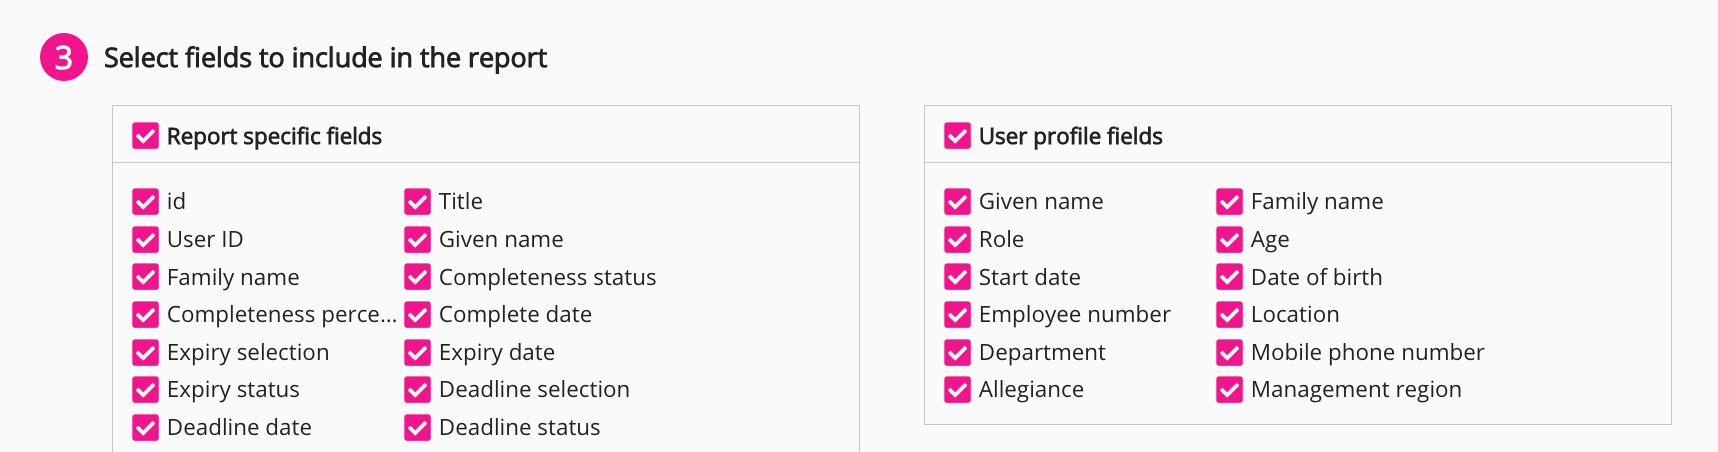1718x452 pixels.
Task: Toggle the Mobile phone number checkbox
Action: pyautogui.click(x=1230, y=353)
